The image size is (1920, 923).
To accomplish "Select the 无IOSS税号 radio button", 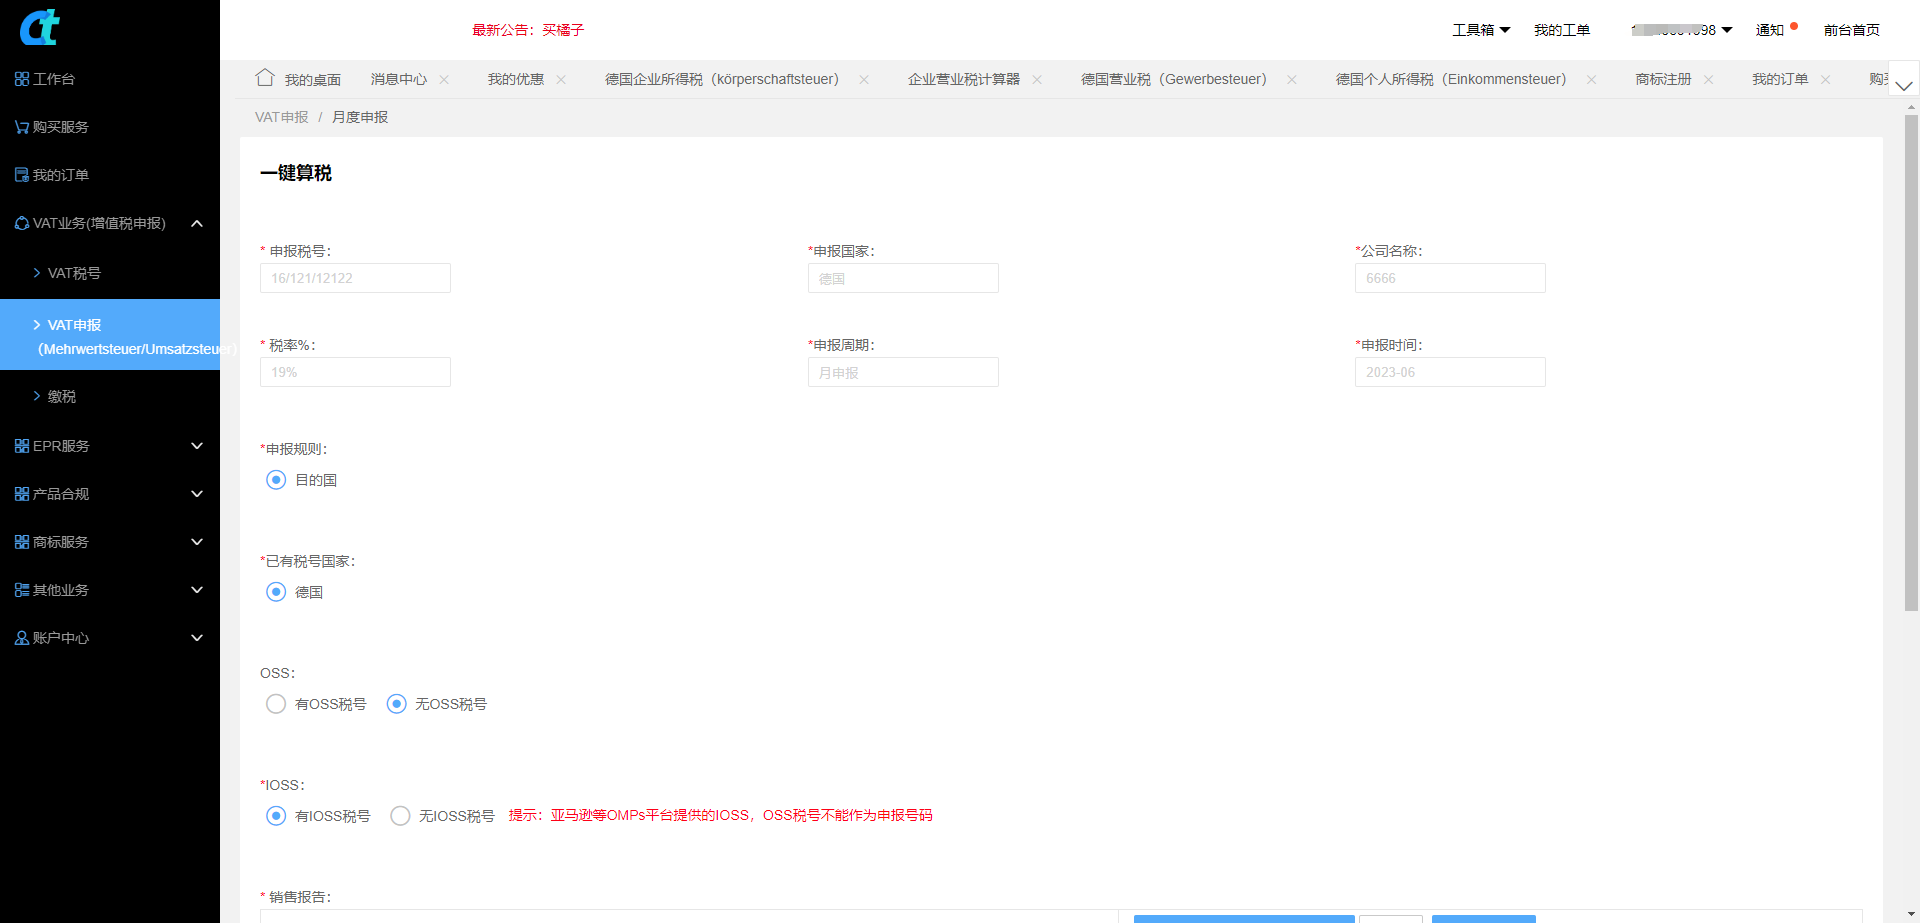I will [400, 816].
